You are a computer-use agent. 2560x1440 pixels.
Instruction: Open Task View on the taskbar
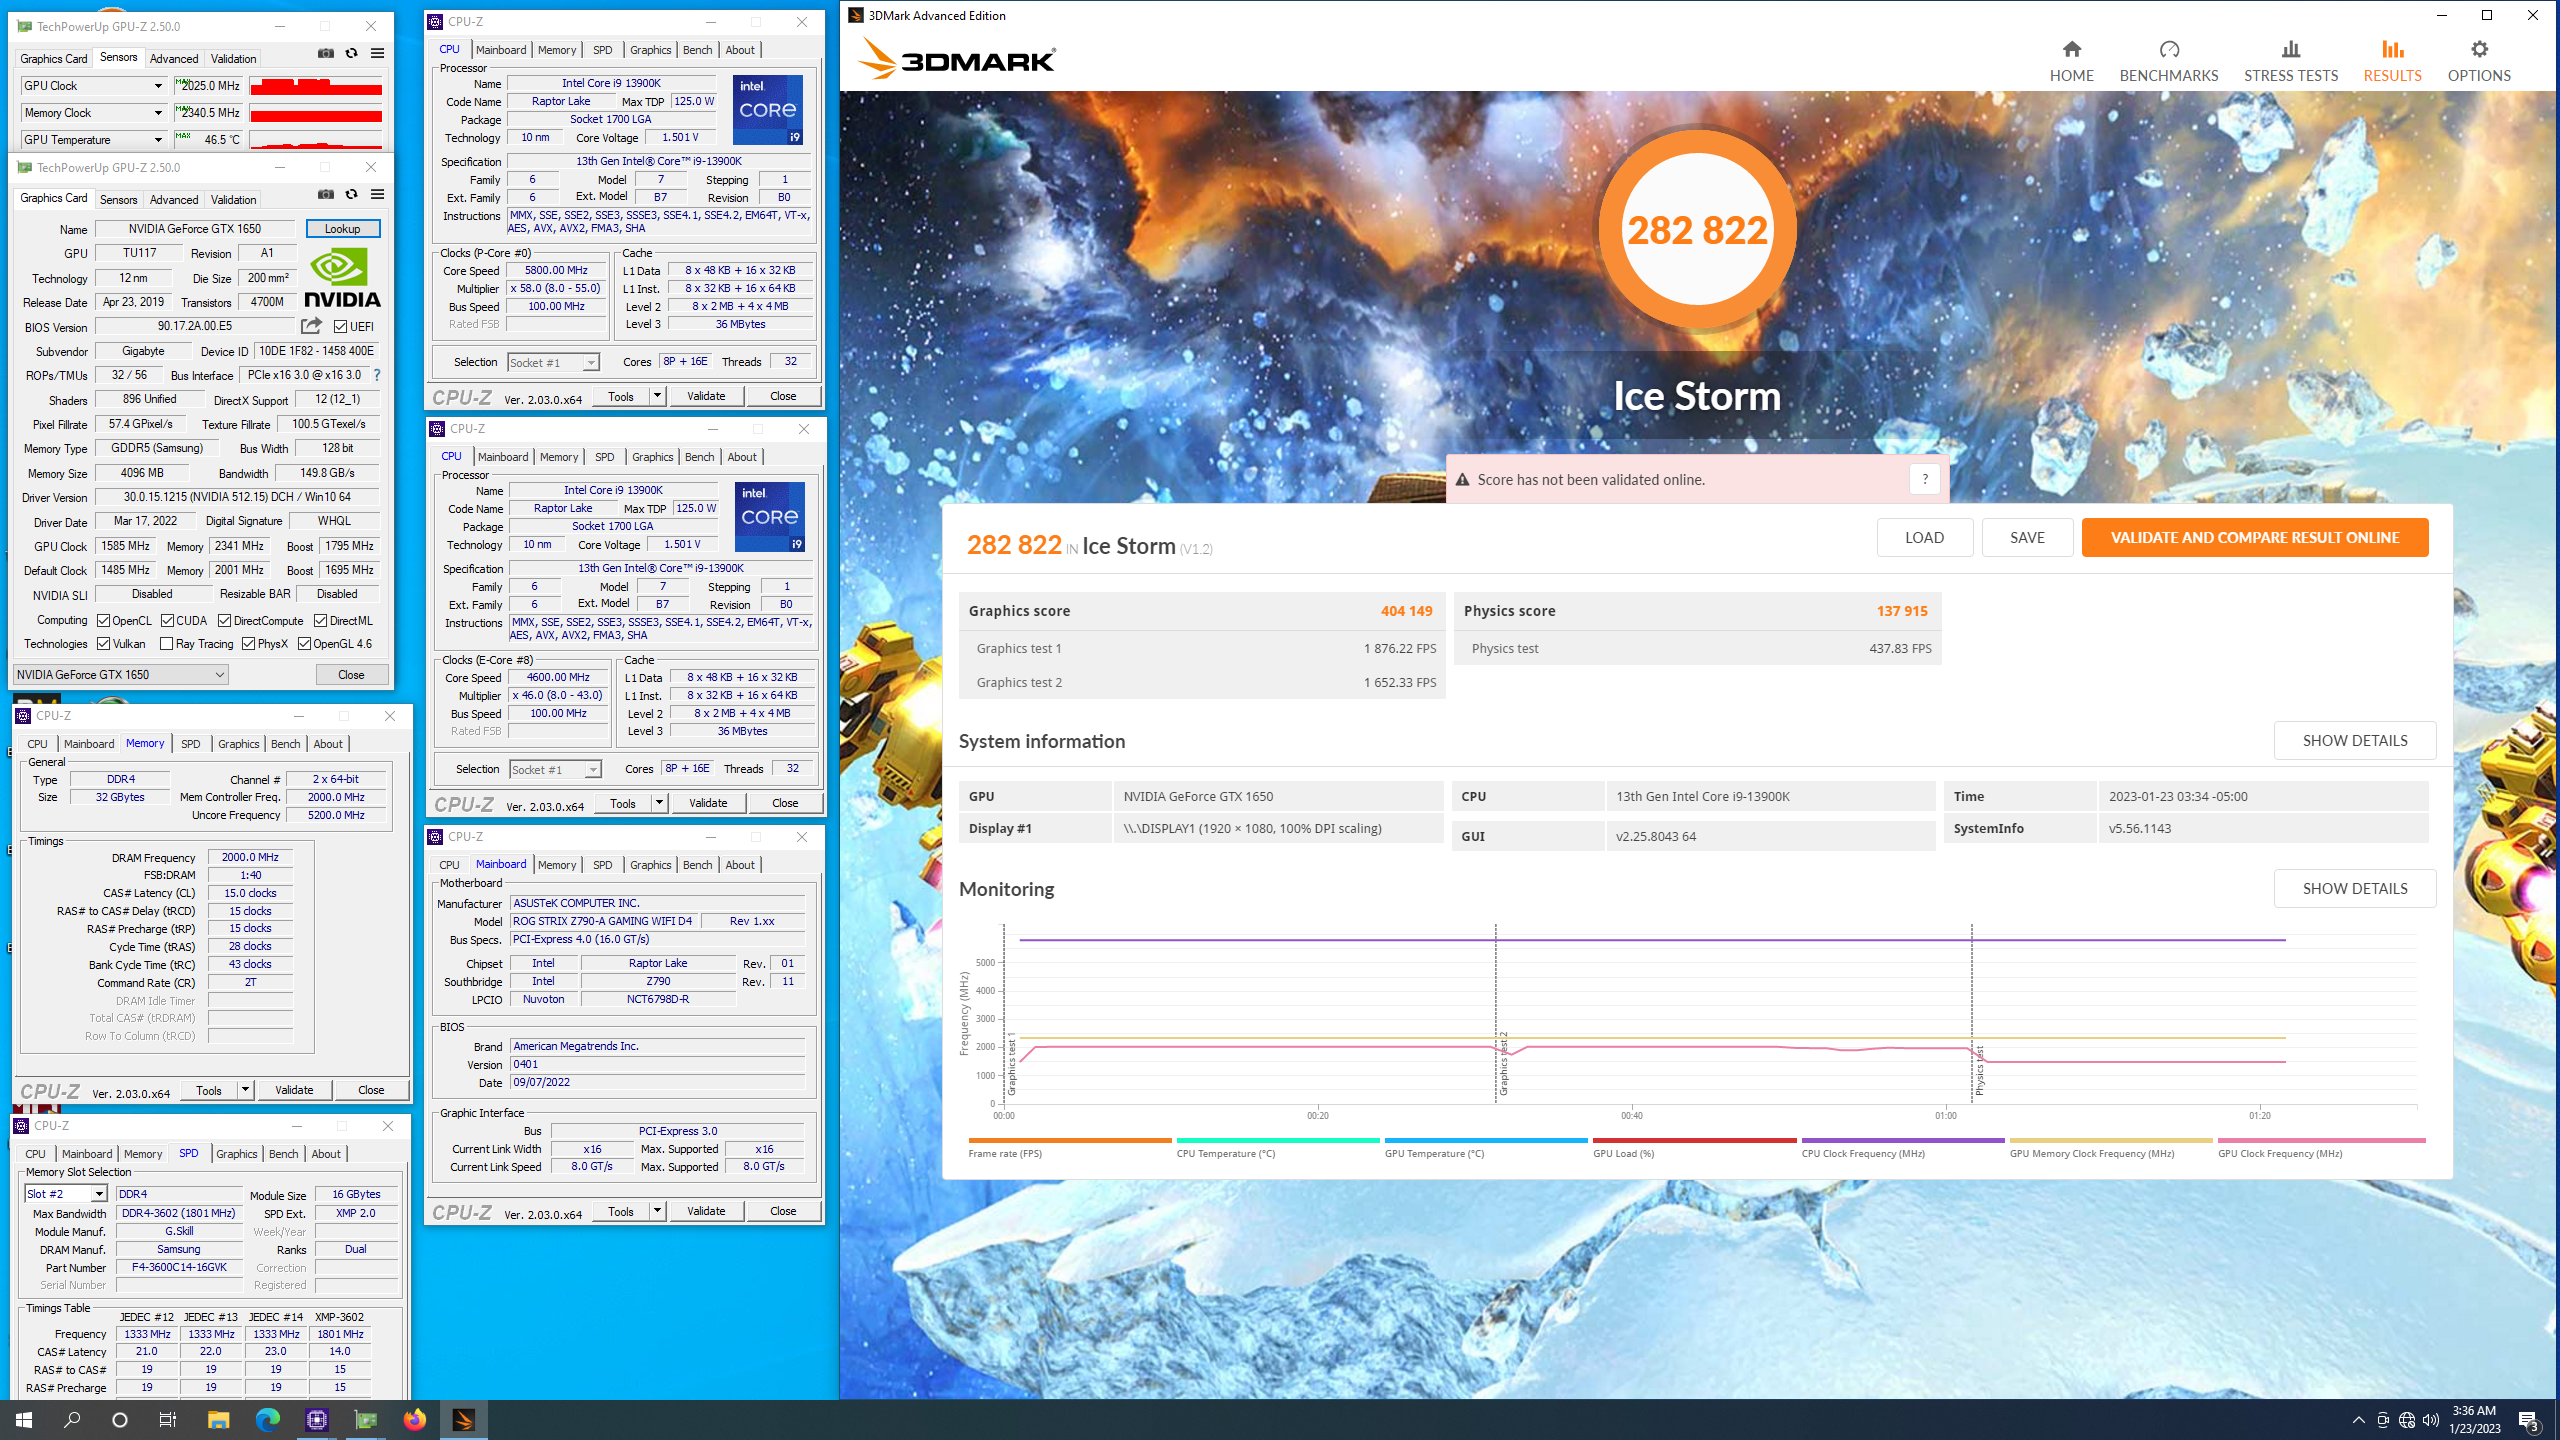click(168, 1419)
